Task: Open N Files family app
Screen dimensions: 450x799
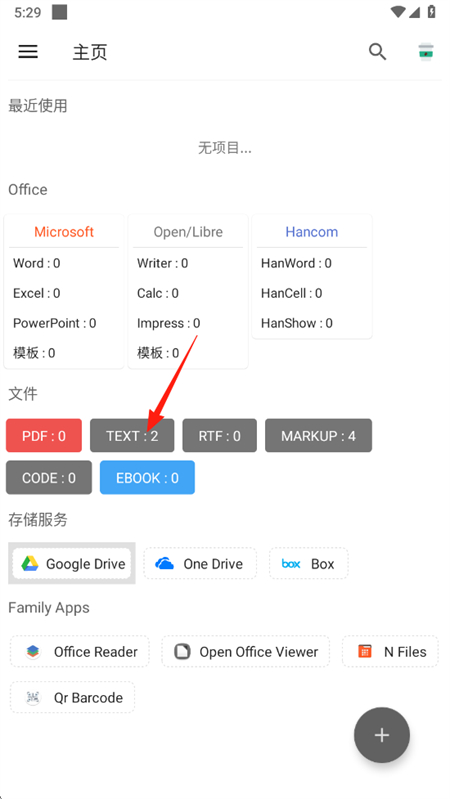Action: point(390,651)
